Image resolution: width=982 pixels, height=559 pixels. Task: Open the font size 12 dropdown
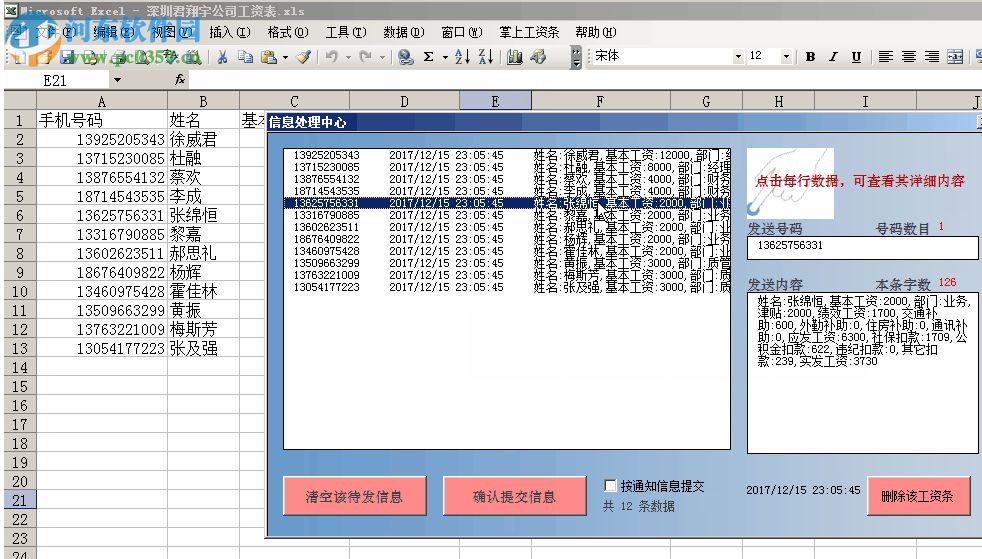(x=786, y=56)
